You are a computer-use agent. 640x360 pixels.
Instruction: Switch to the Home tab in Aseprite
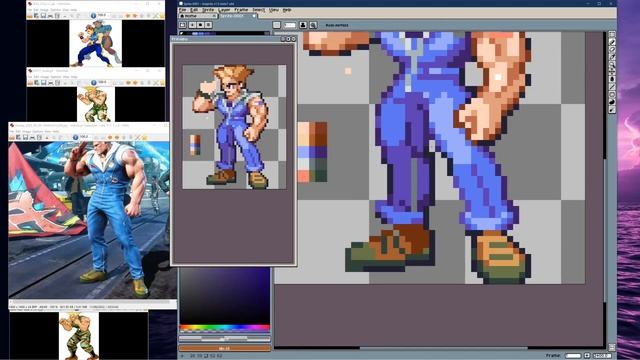[x=198, y=16]
